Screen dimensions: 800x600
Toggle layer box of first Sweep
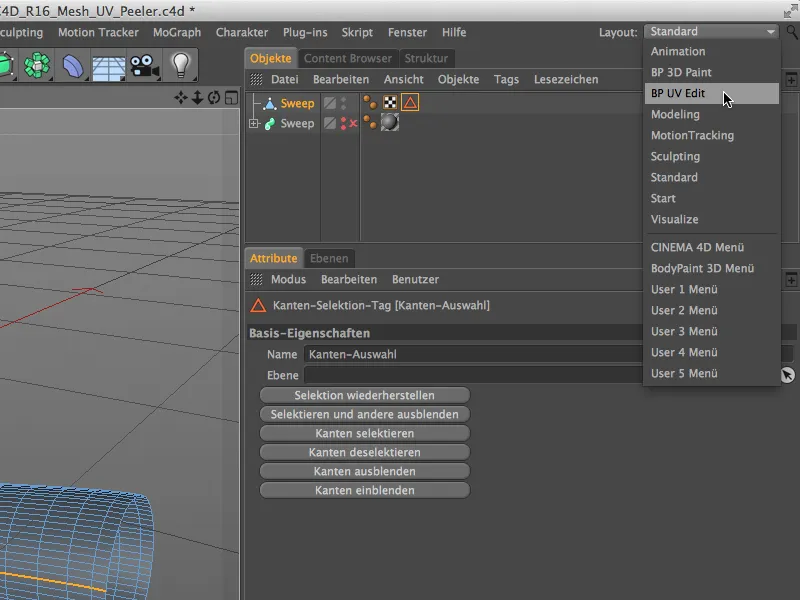[330, 103]
